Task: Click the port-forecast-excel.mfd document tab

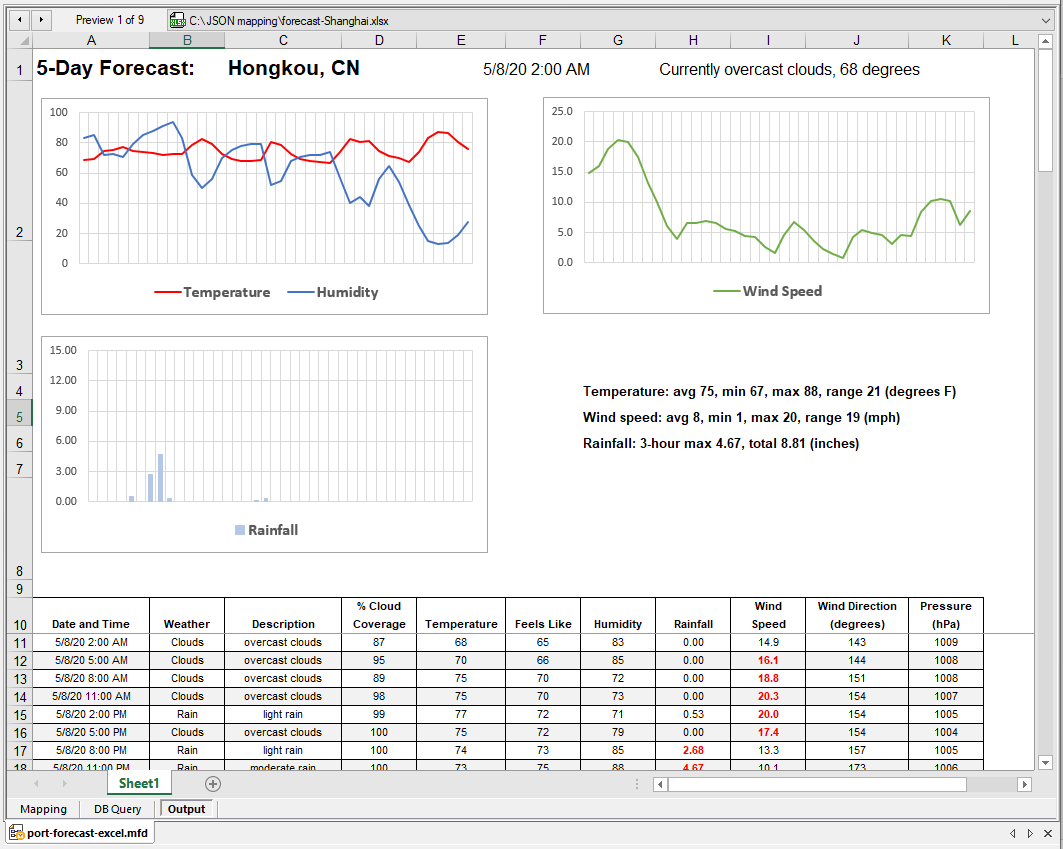Action: coord(78,830)
